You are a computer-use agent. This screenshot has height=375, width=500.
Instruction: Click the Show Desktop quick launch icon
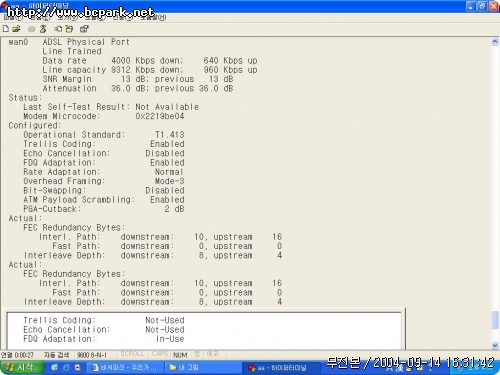tap(54, 367)
